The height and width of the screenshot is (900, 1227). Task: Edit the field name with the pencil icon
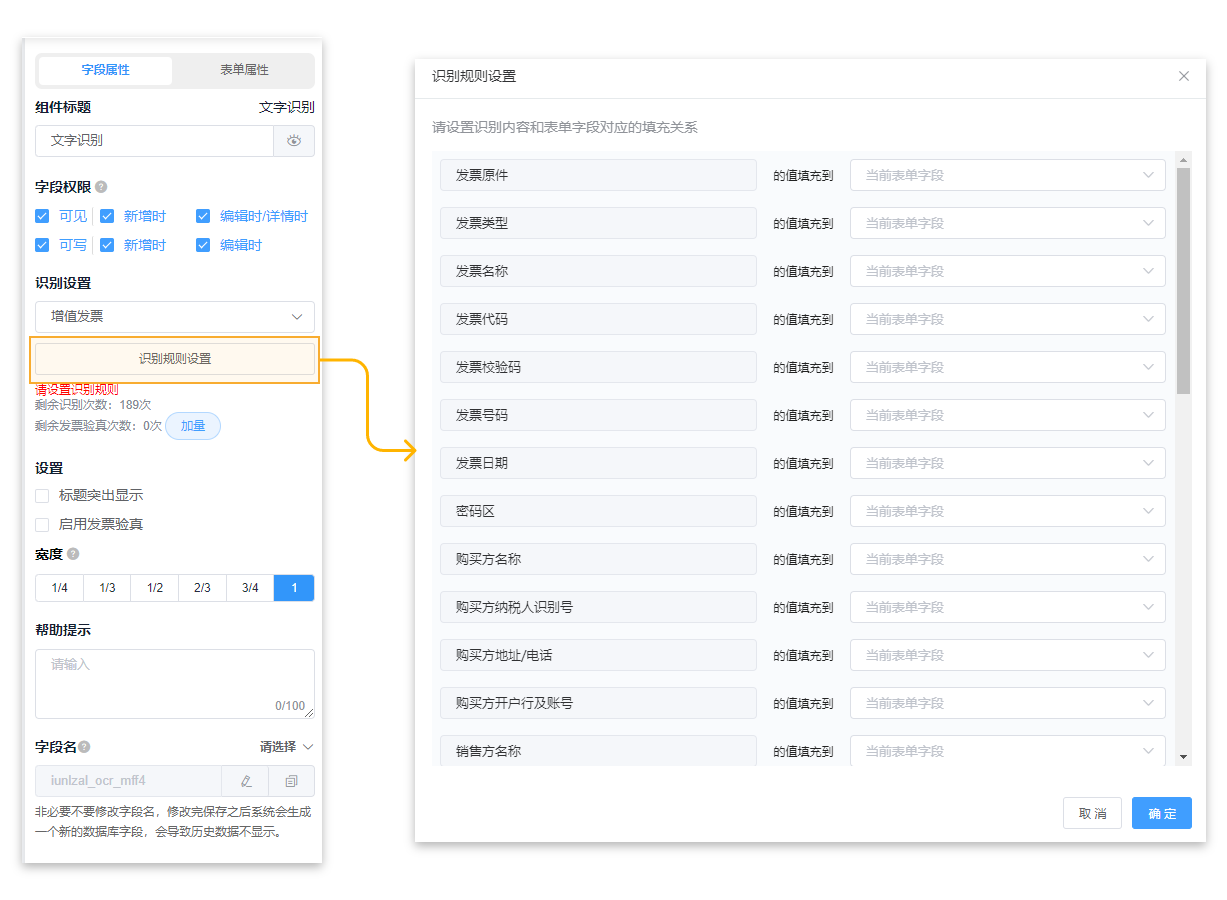point(245,781)
